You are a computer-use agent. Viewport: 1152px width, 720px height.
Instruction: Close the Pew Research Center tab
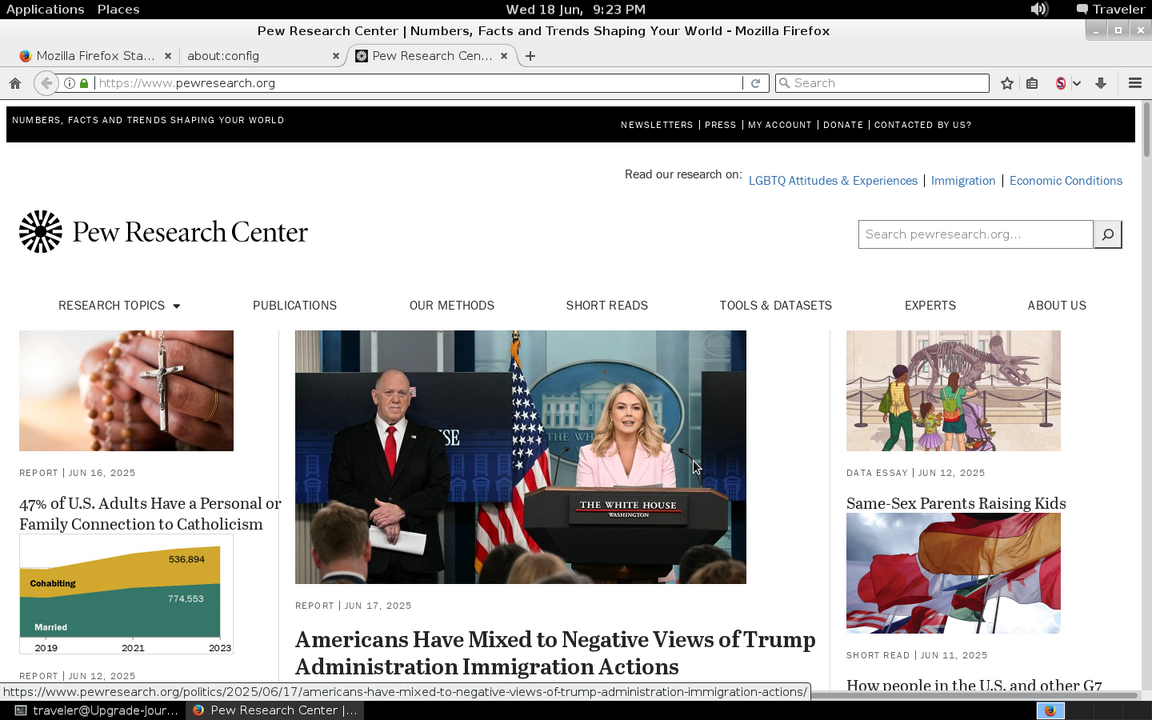[x=504, y=56]
